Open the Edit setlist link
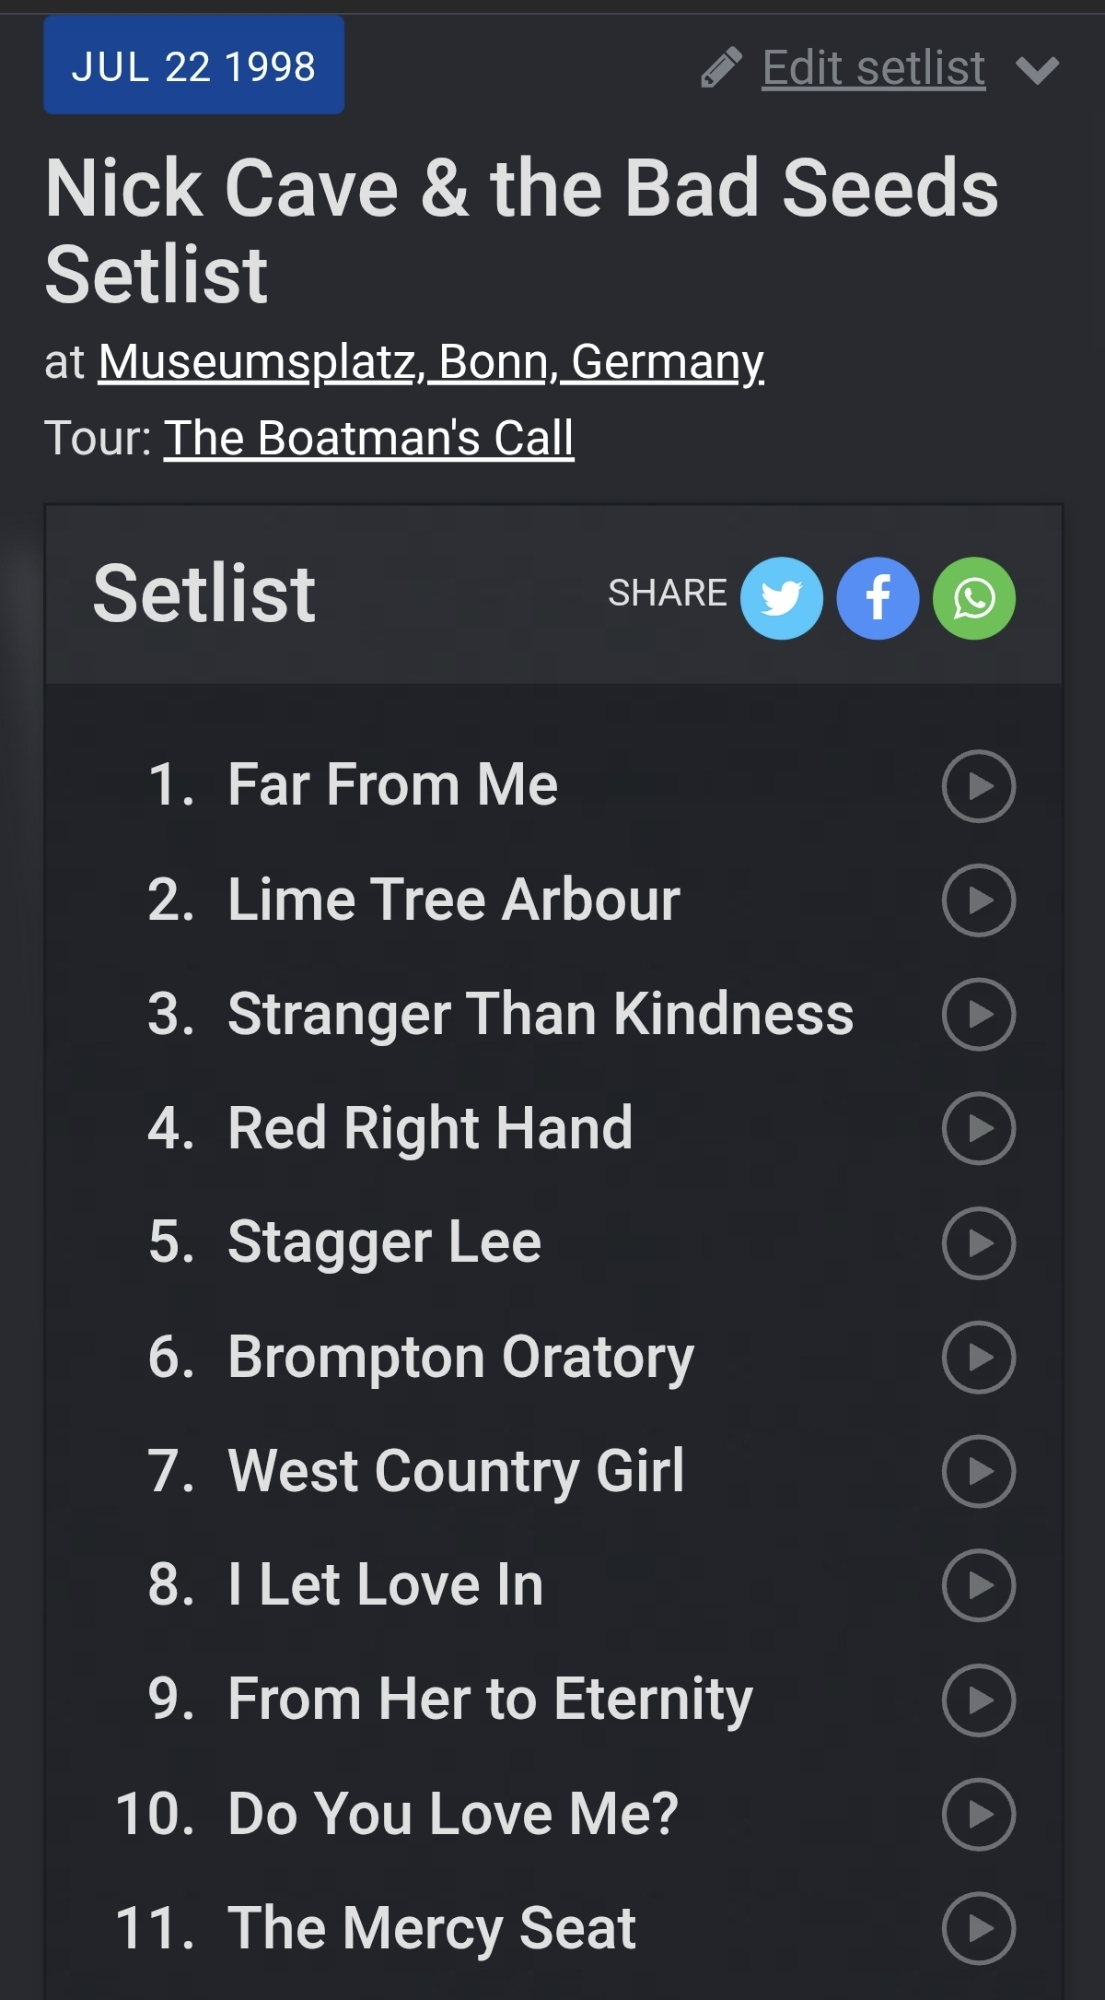Screen dimensions: 1105x2000 873,68
